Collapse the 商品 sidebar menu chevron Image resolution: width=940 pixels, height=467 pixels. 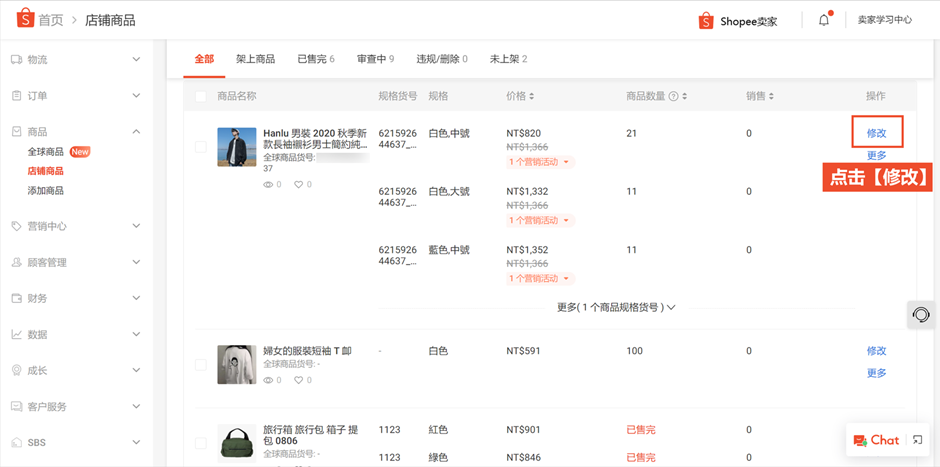136,131
